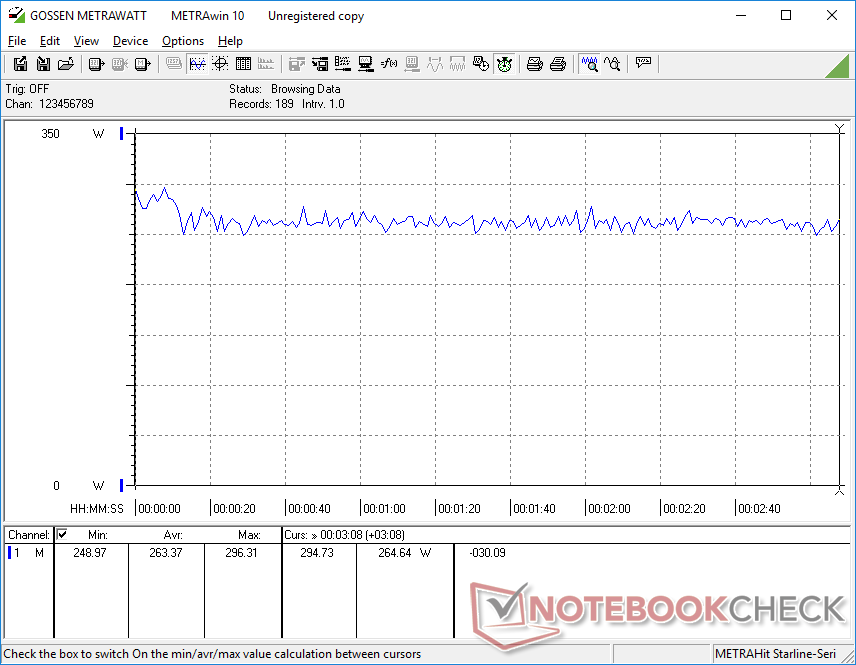Click the printer icon

pos(557,64)
